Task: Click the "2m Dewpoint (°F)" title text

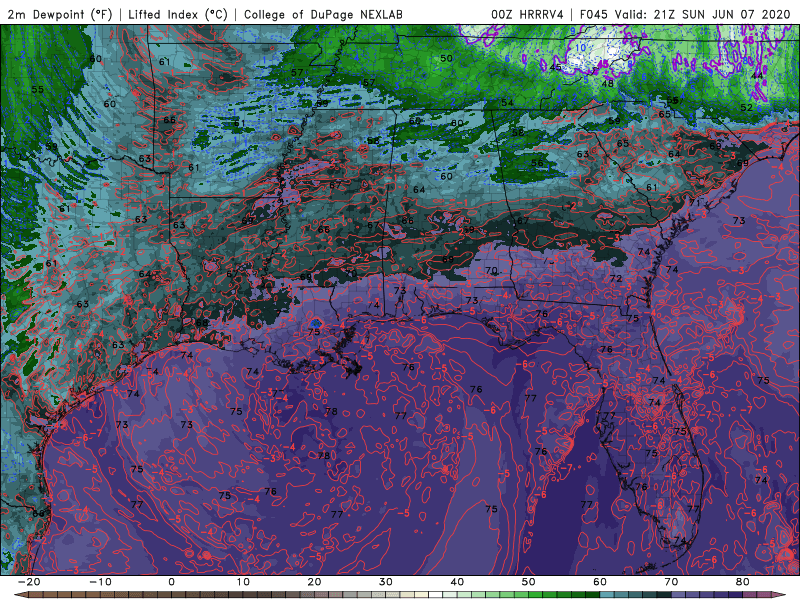Action: [x=60, y=14]
